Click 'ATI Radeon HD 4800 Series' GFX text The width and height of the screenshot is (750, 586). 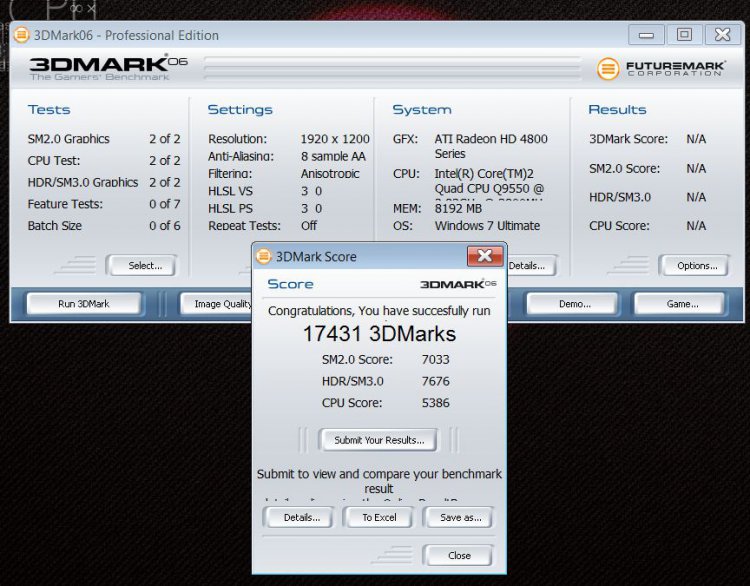click(491, 146)
